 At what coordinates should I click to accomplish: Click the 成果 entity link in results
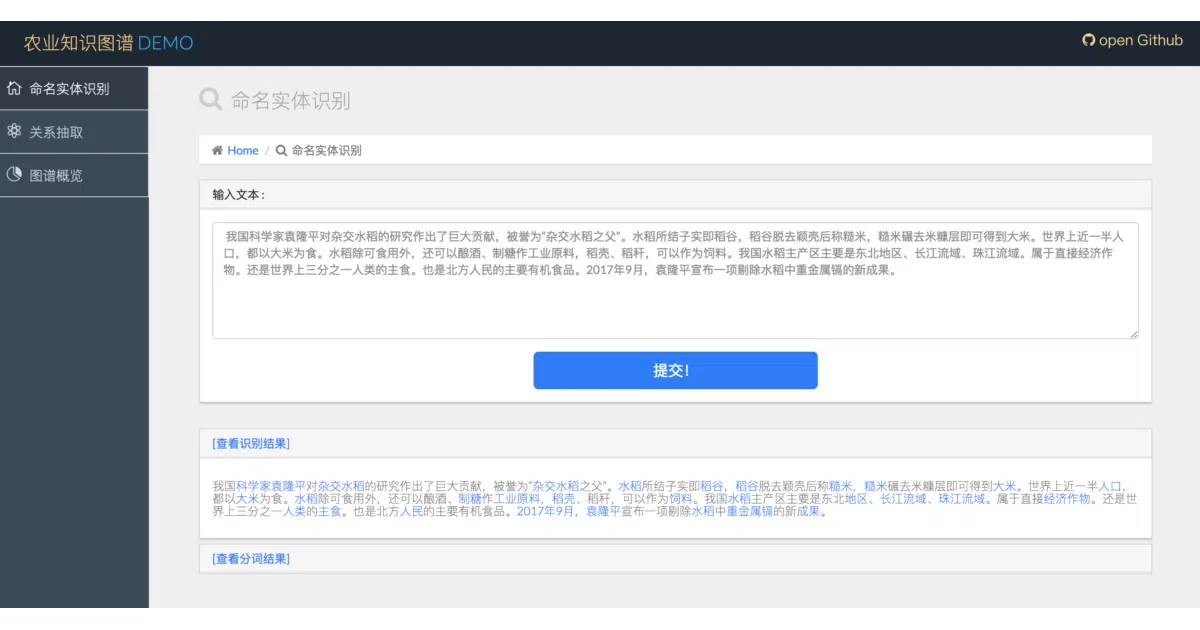tap(809, 511)
